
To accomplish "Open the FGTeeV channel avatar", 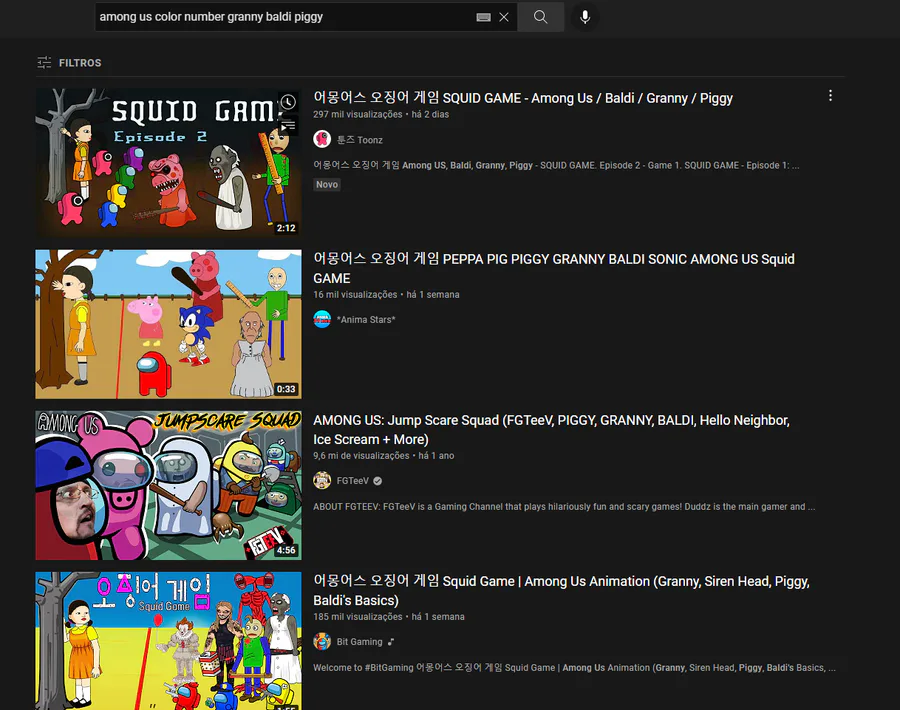I will point(322,480).
